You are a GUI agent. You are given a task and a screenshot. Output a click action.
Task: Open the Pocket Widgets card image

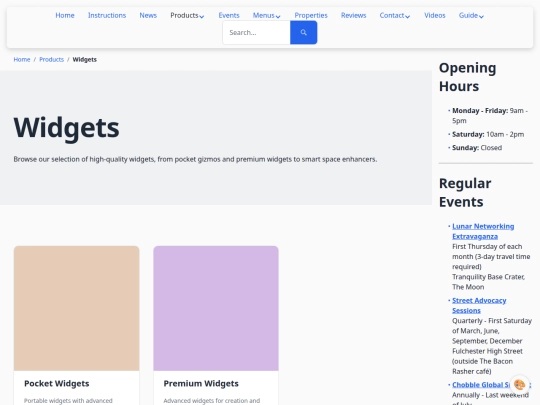[x=76, y=308]
